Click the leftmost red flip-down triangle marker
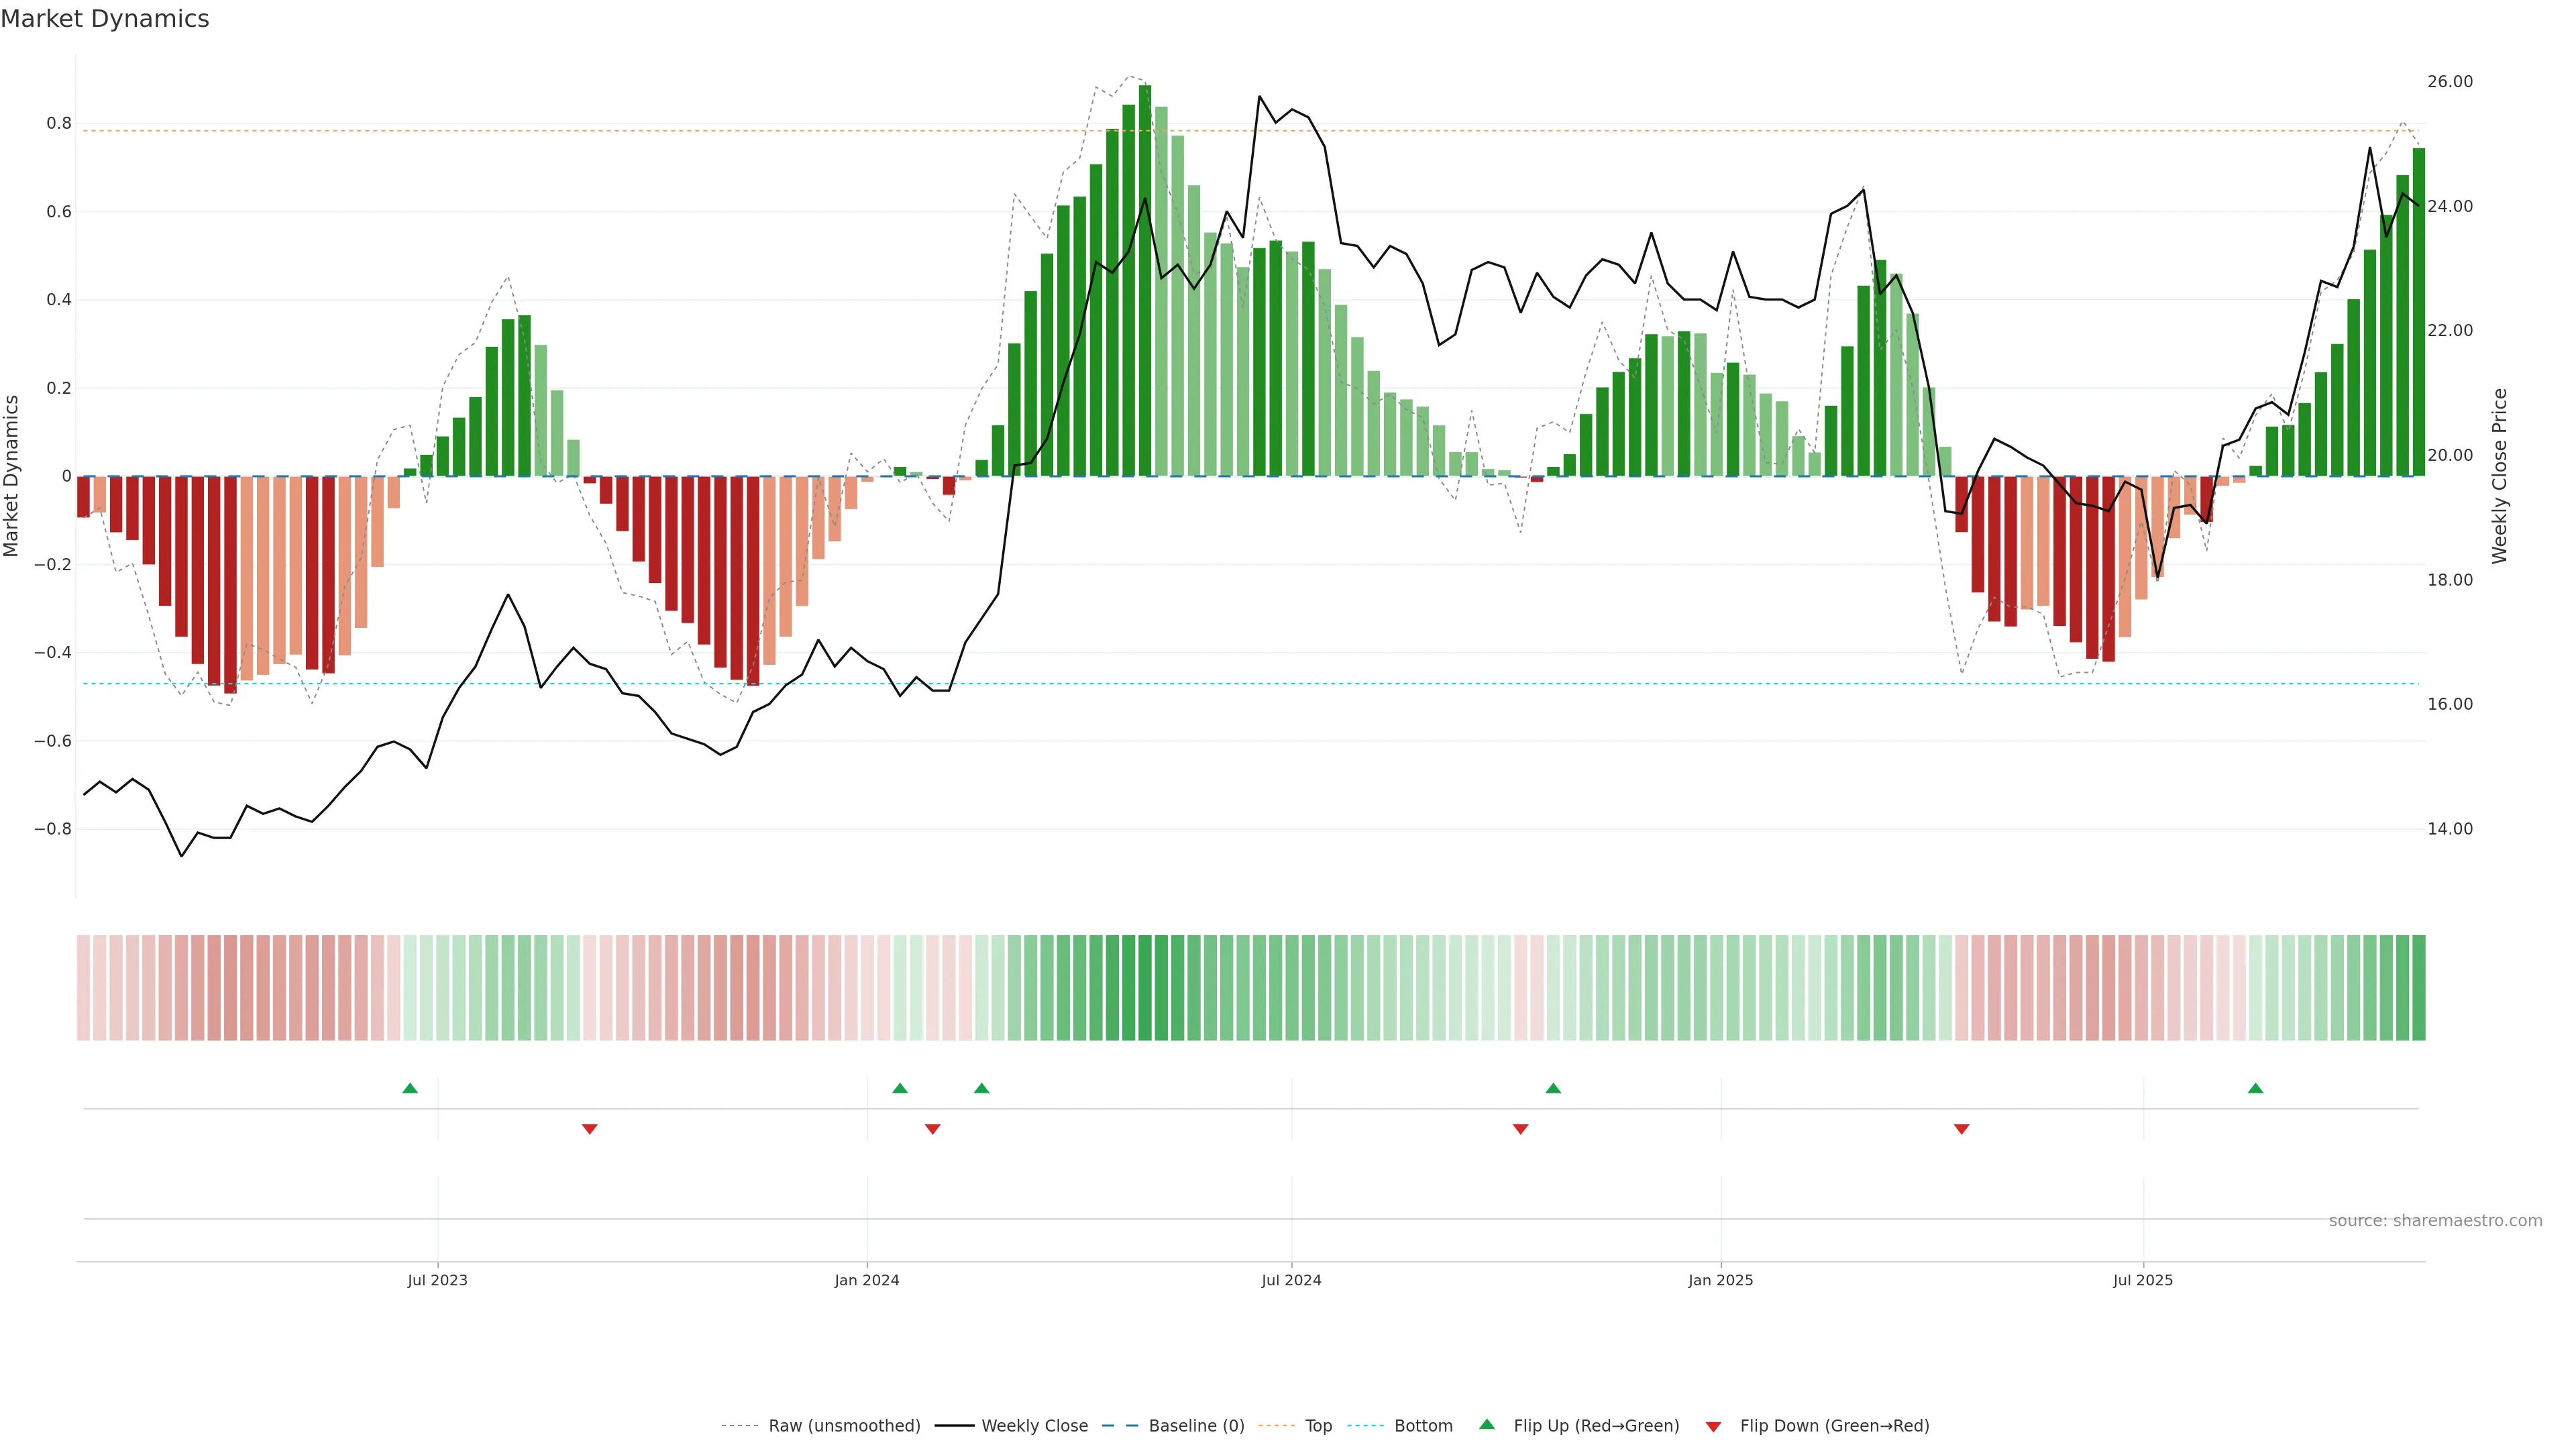 [589, 1129]
